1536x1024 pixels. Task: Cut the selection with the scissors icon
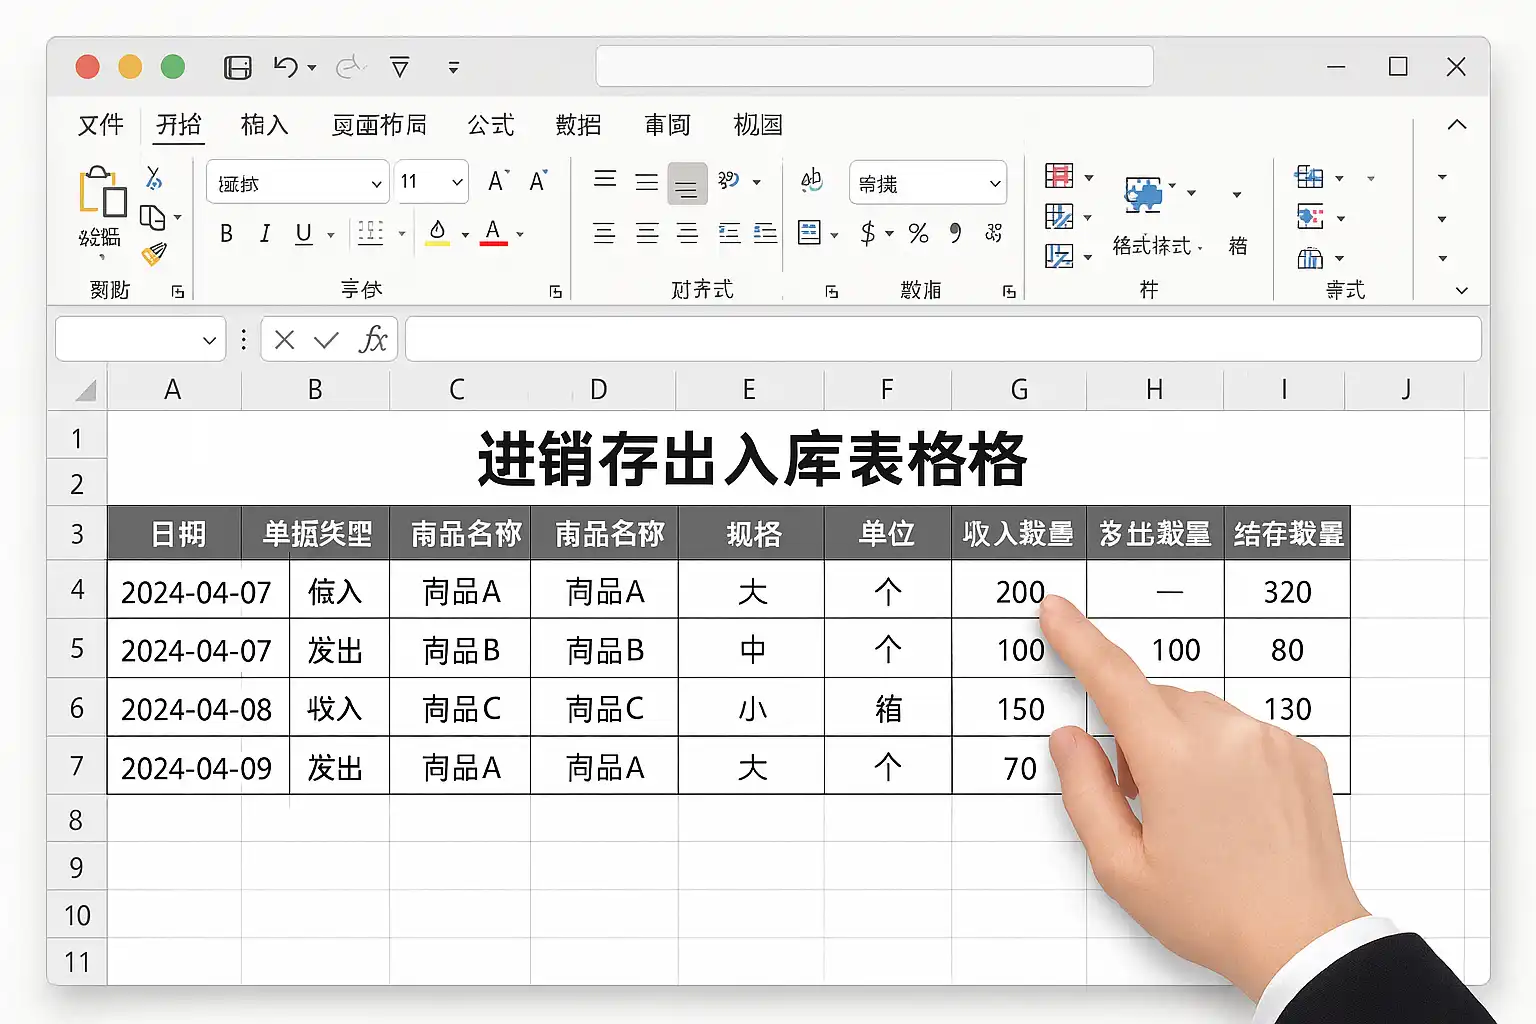[x=154, y=178]
